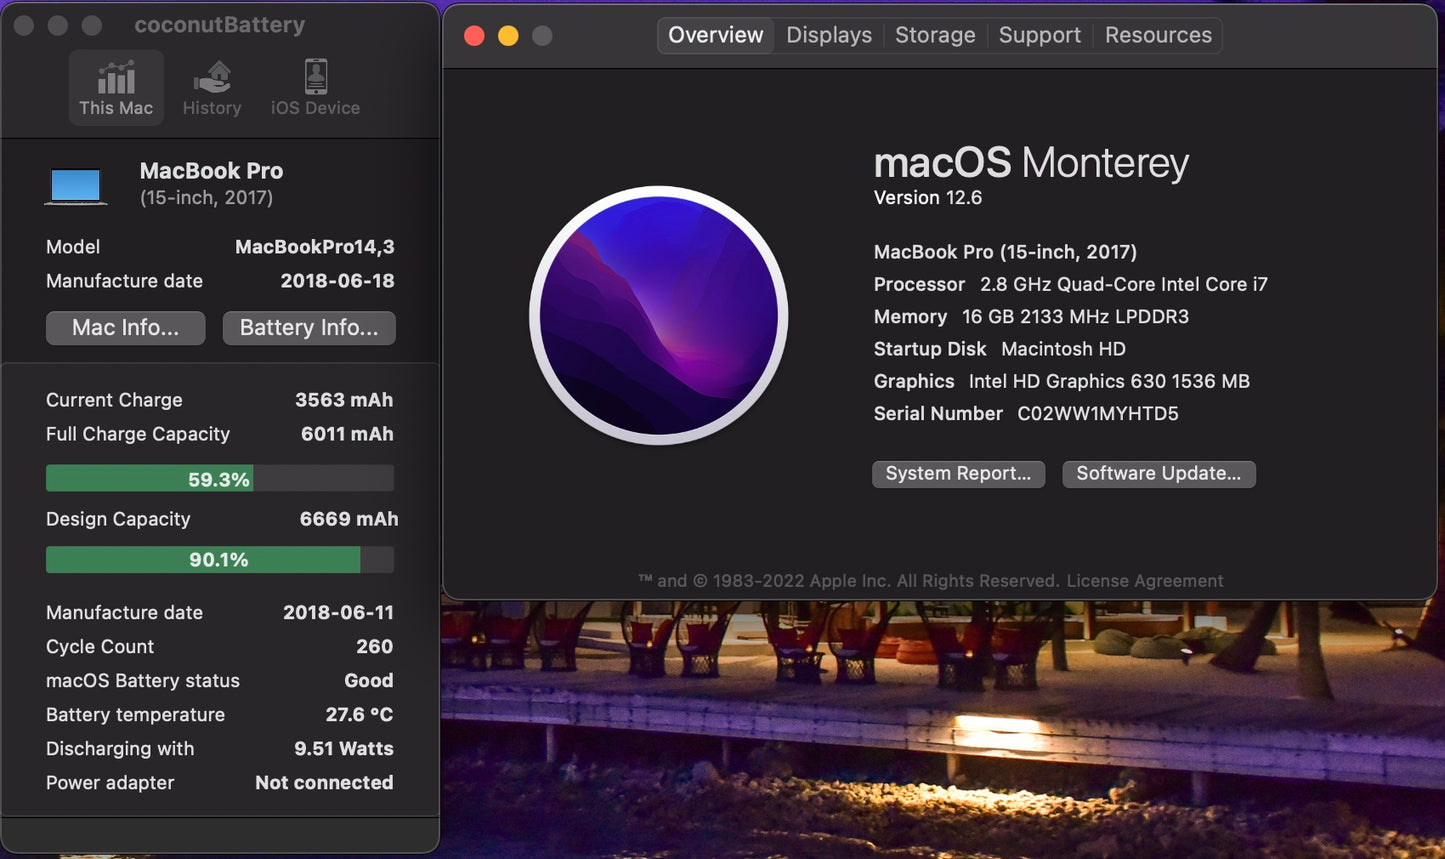Return to the Overview tab
This screenshot has height=859, width=1445.
715,35
